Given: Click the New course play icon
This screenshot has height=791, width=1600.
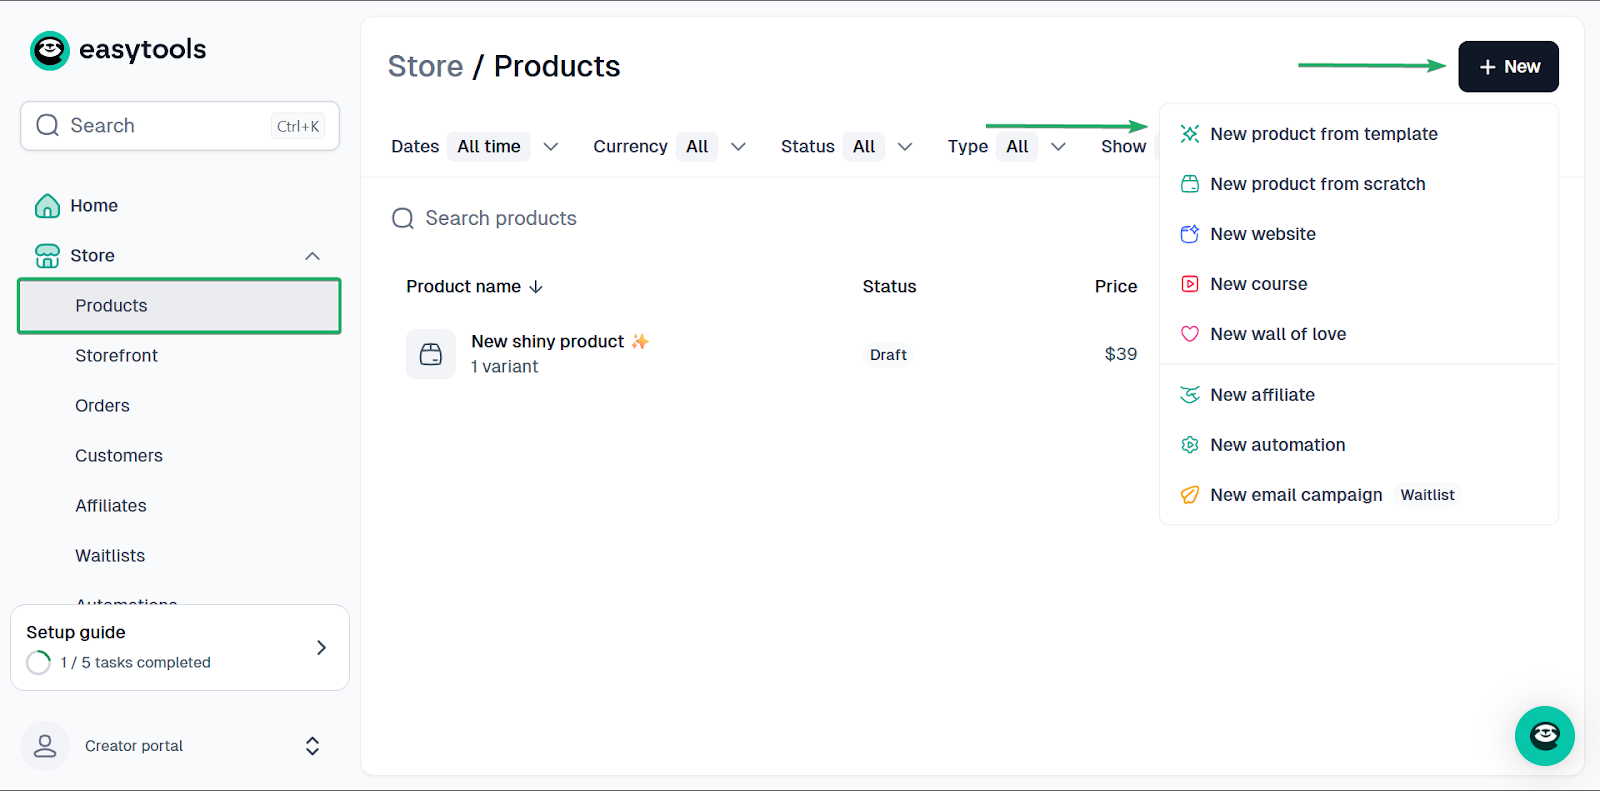Looking at the screenshot, I should 1190,284.
